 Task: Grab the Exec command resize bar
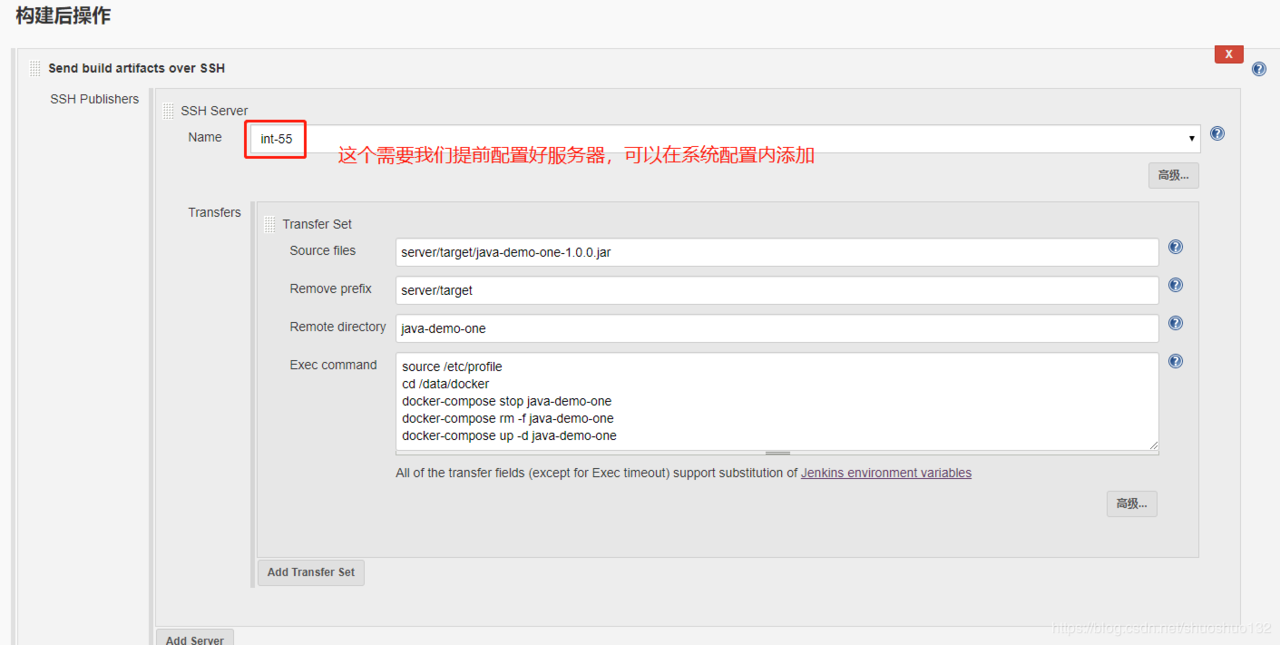(777, 453)
